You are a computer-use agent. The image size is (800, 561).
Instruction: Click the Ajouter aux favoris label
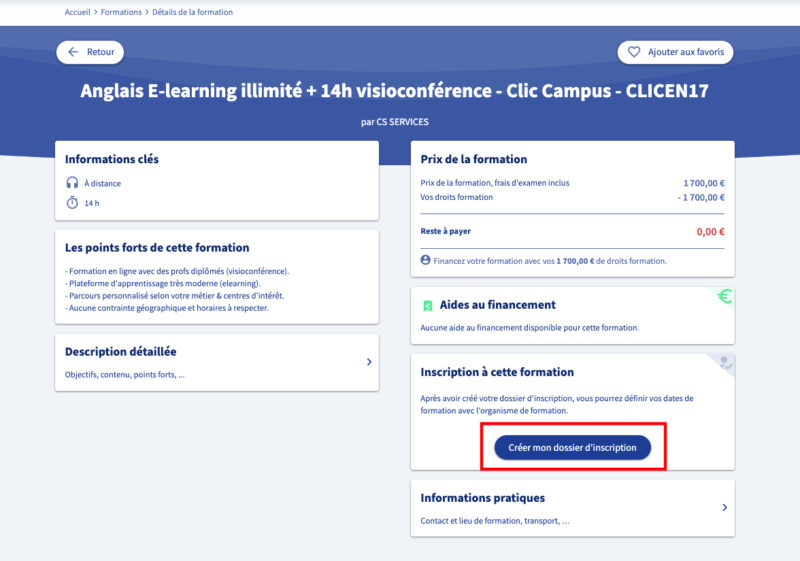click(685, 52)
